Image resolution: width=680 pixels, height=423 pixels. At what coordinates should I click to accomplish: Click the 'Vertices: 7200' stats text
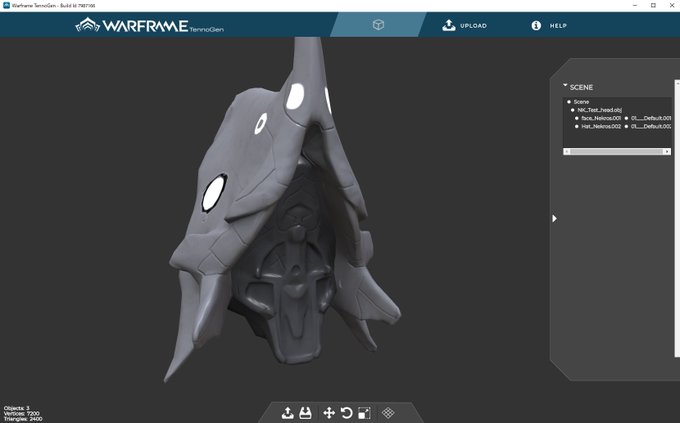pos(22,413)
